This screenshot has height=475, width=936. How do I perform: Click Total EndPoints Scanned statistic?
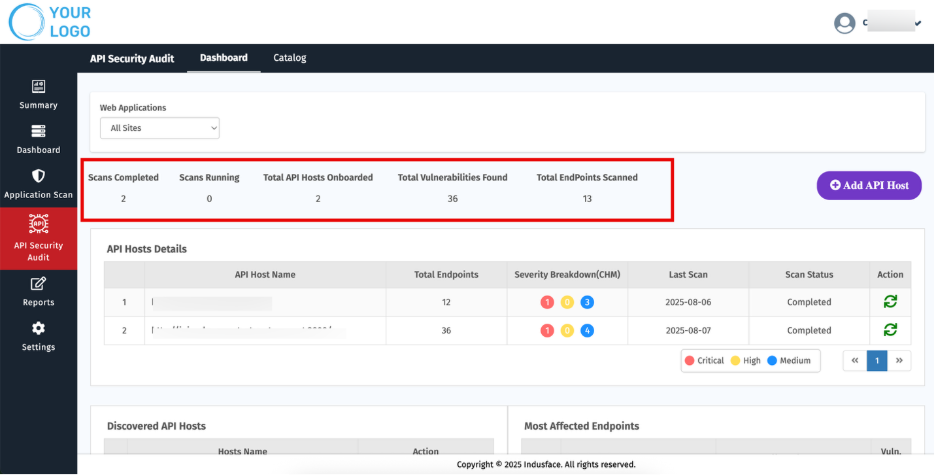[587, 187]
